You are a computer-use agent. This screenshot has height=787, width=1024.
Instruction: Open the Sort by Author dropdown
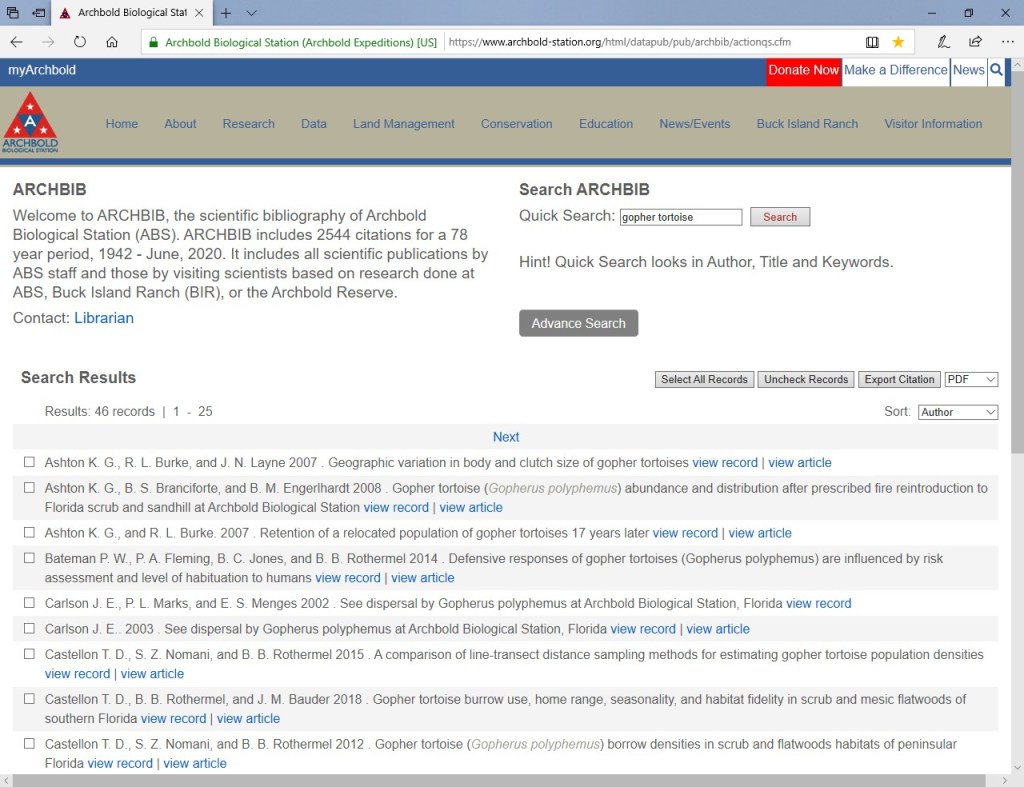957,412
